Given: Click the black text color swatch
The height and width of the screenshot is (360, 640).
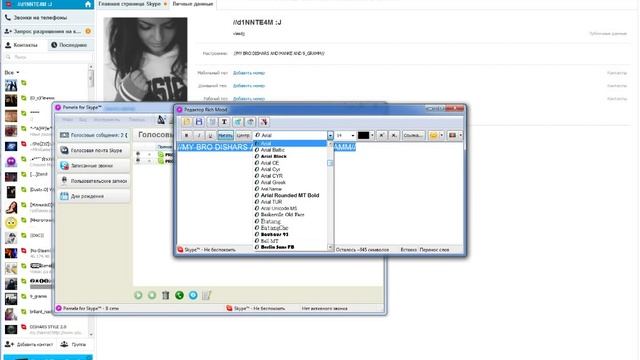Looking at the screenshot, I should click(x=363, y=136).
